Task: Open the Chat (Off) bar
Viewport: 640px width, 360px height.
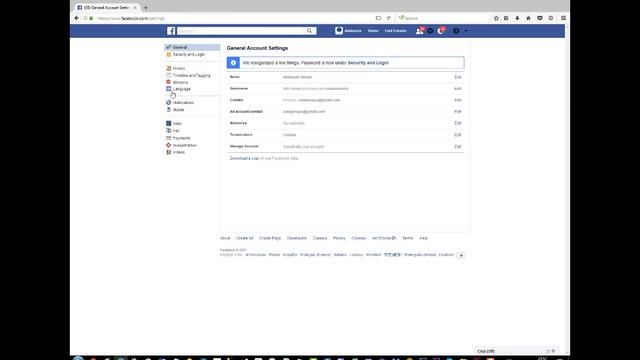Action: coord(516,351)
